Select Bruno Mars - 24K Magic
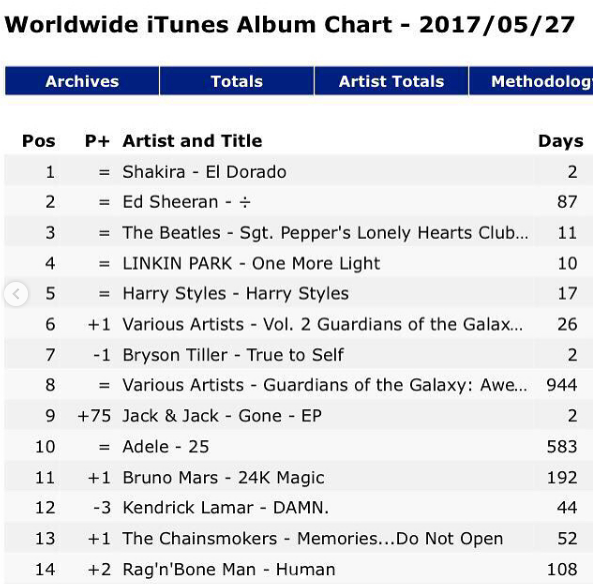This screenshot has height=584, width=612. click(223, 478)
